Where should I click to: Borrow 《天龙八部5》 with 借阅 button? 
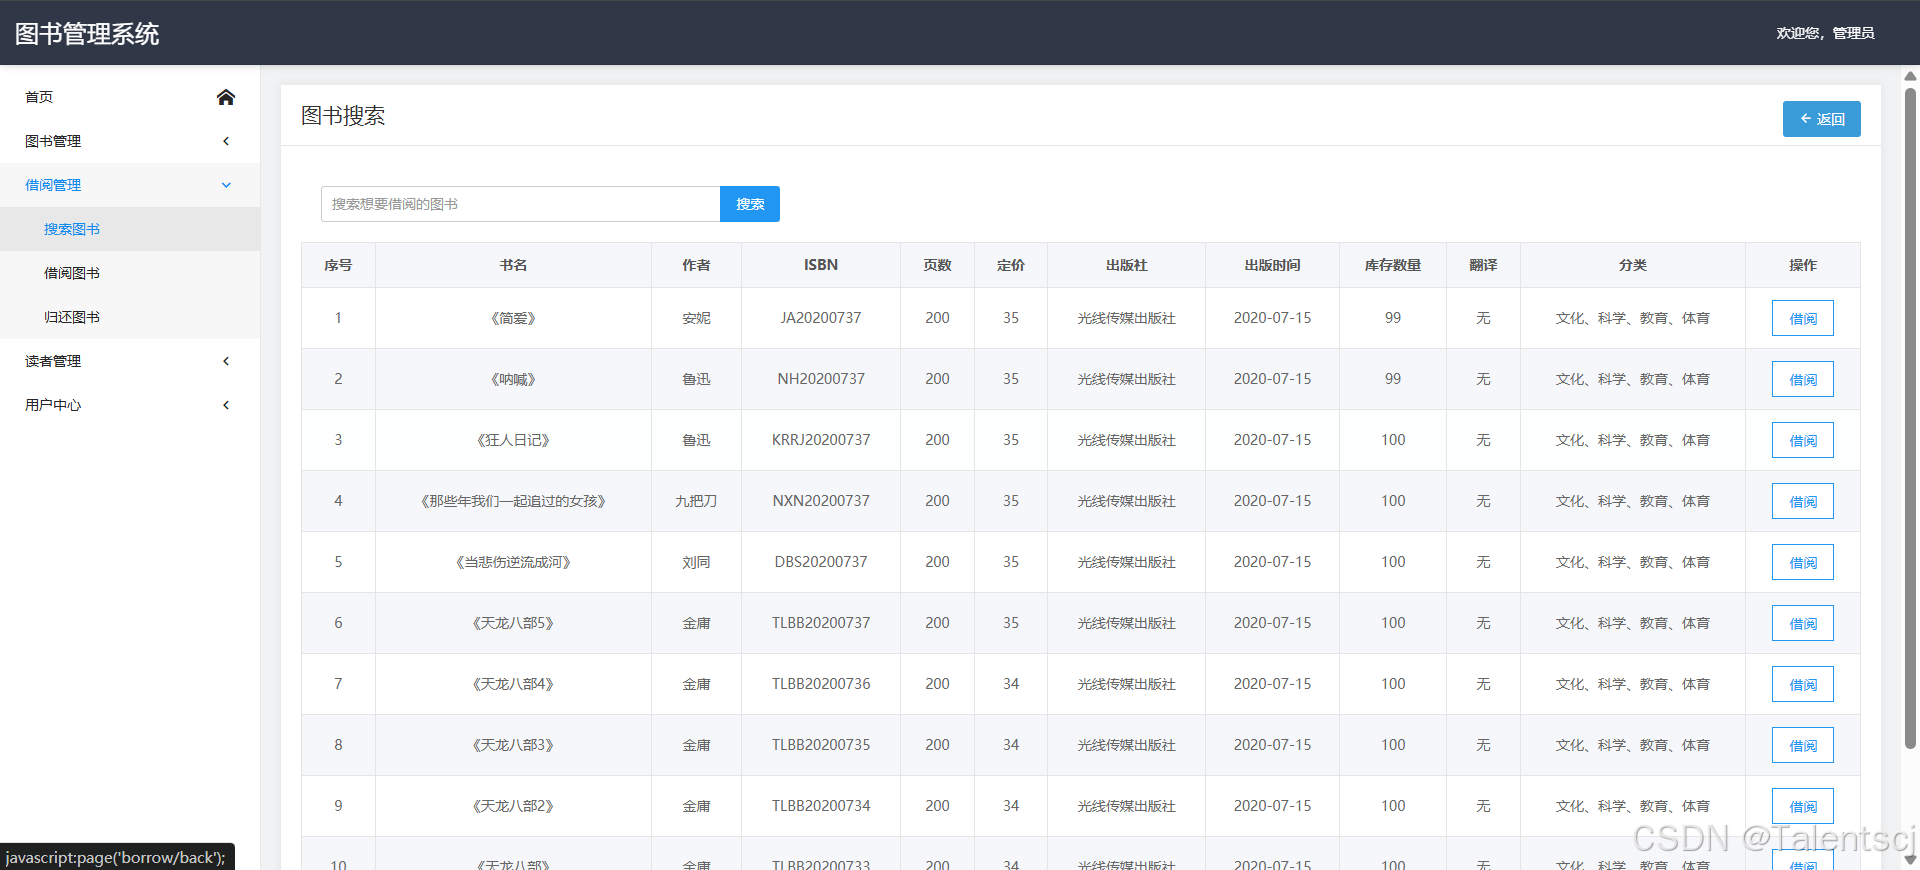pyautogui.click(x=1802, y=624)
